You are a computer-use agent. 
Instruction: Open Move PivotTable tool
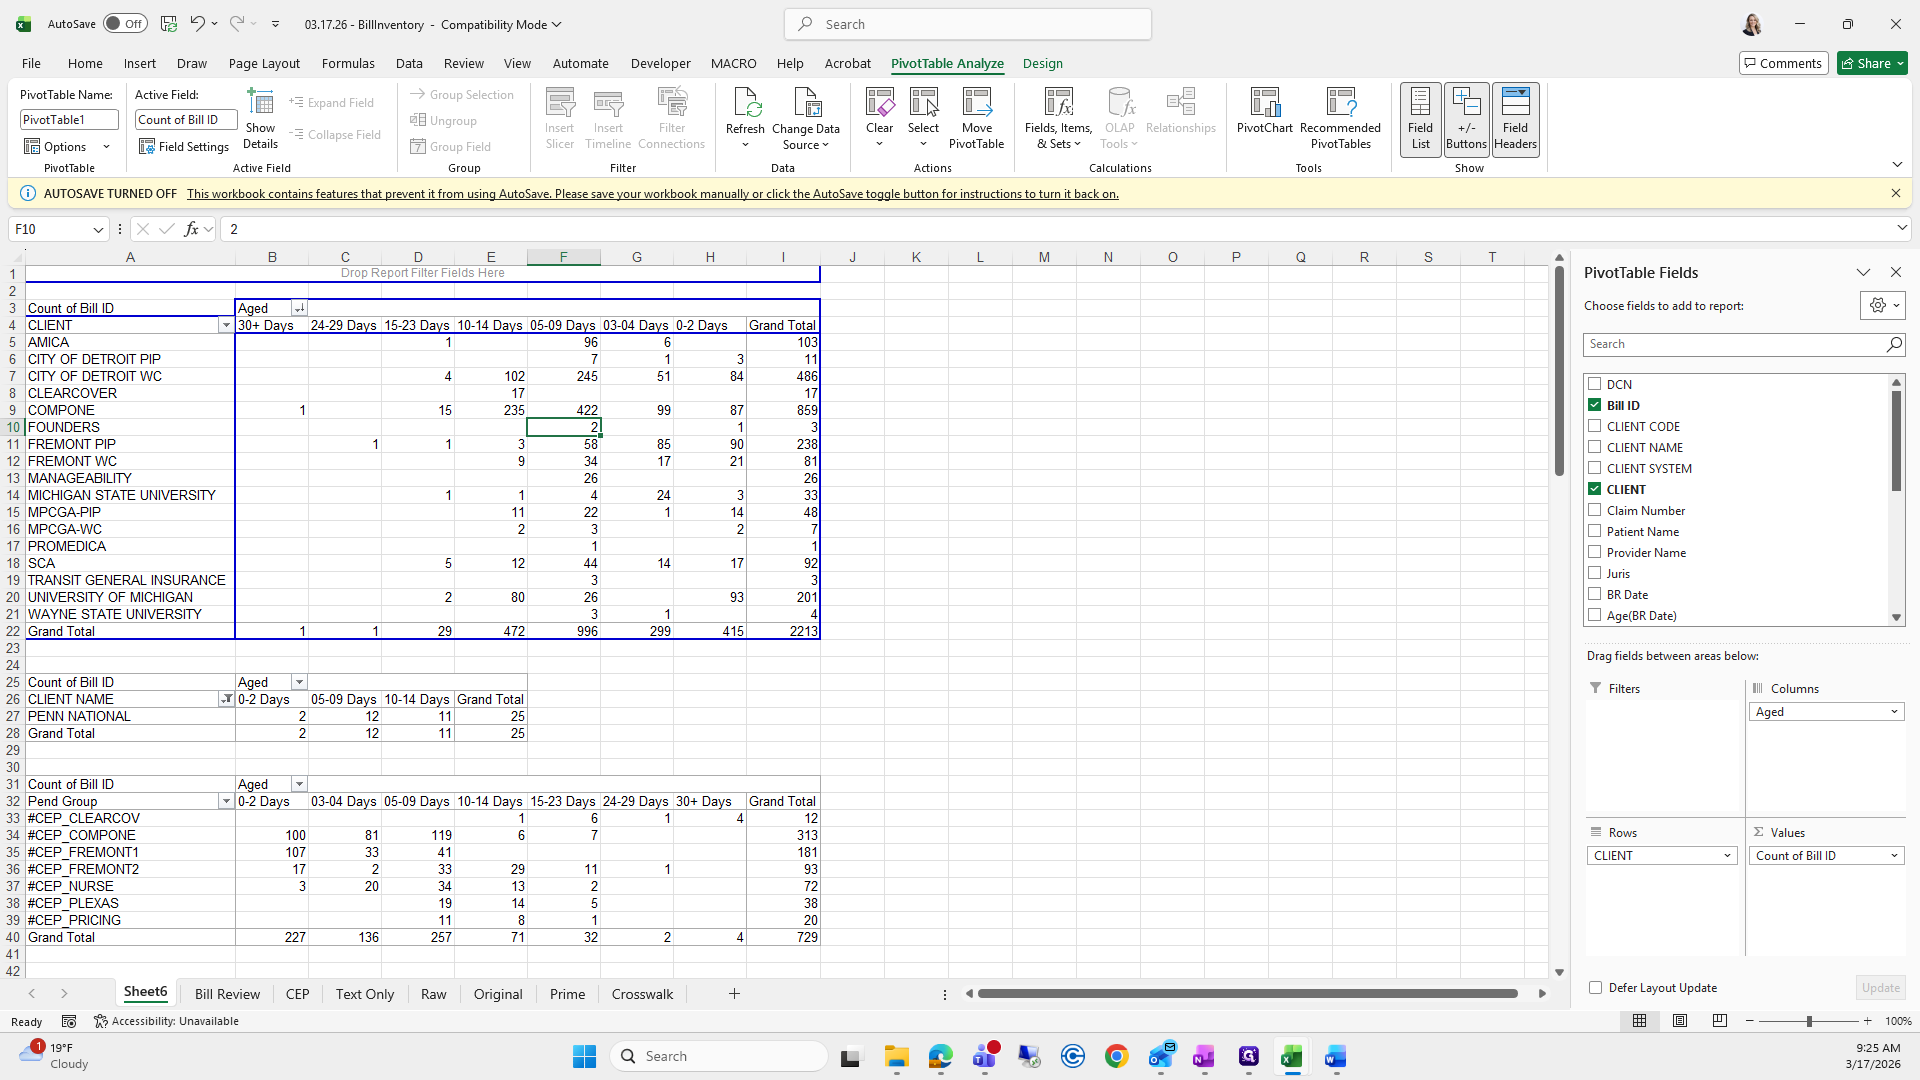pyautogui.click(x=976, y=118)
